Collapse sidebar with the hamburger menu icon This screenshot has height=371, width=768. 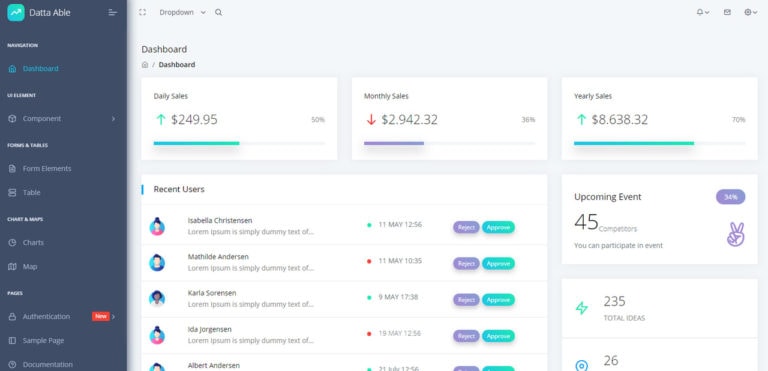click(113, 12)
